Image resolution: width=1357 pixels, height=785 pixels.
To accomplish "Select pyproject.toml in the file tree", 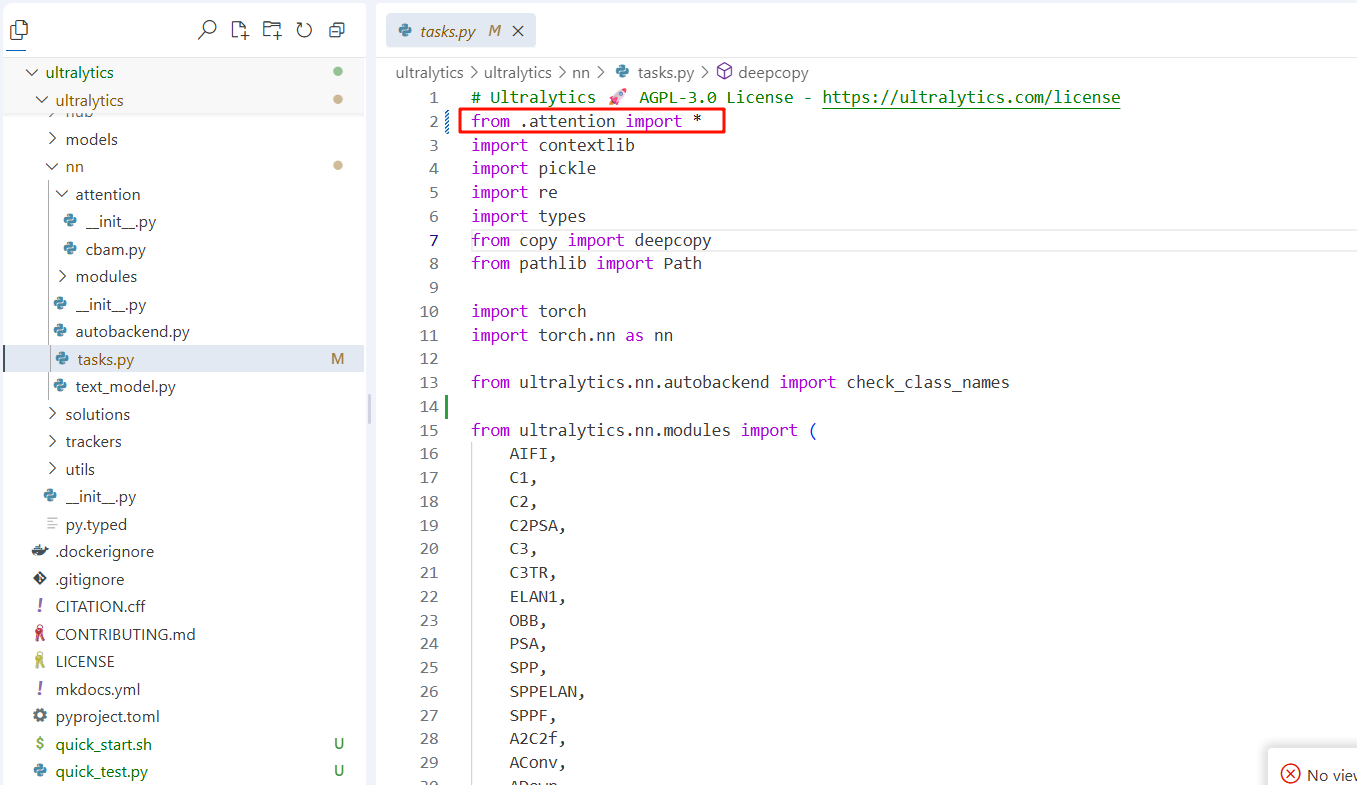I will pyautogui.click(x=107, y=716).
